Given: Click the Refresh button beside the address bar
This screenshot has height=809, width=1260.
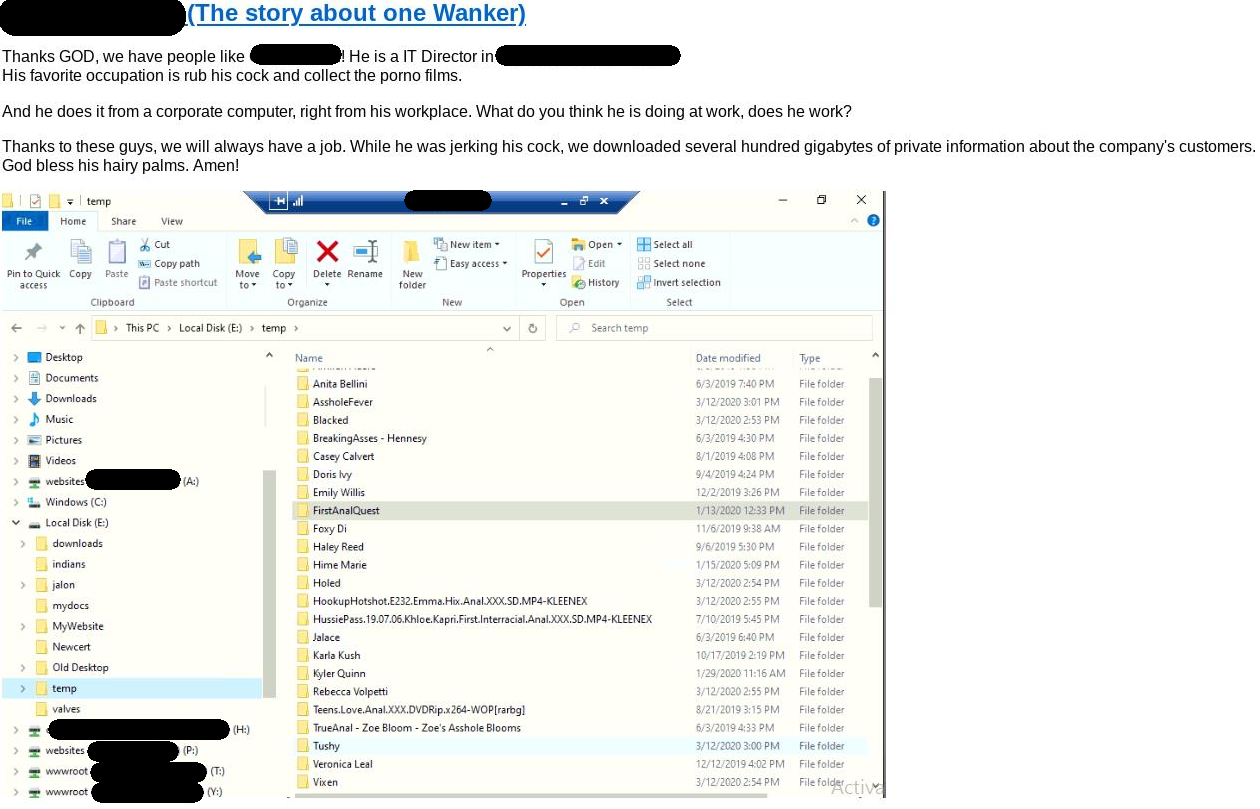Looking at the screenshot, I should (x=533, y=328).
